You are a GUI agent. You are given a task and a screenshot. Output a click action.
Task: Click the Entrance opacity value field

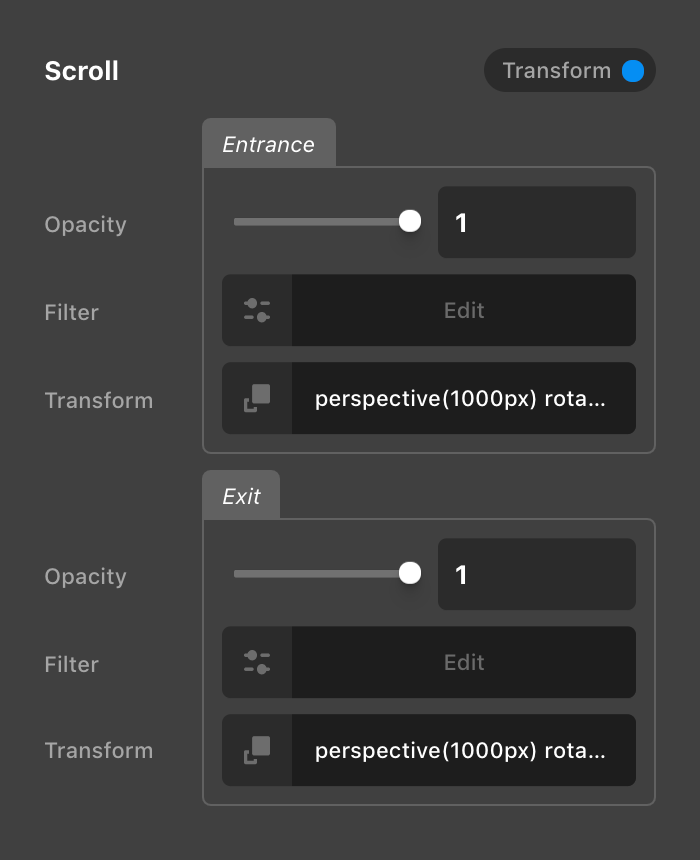[536, 222]
